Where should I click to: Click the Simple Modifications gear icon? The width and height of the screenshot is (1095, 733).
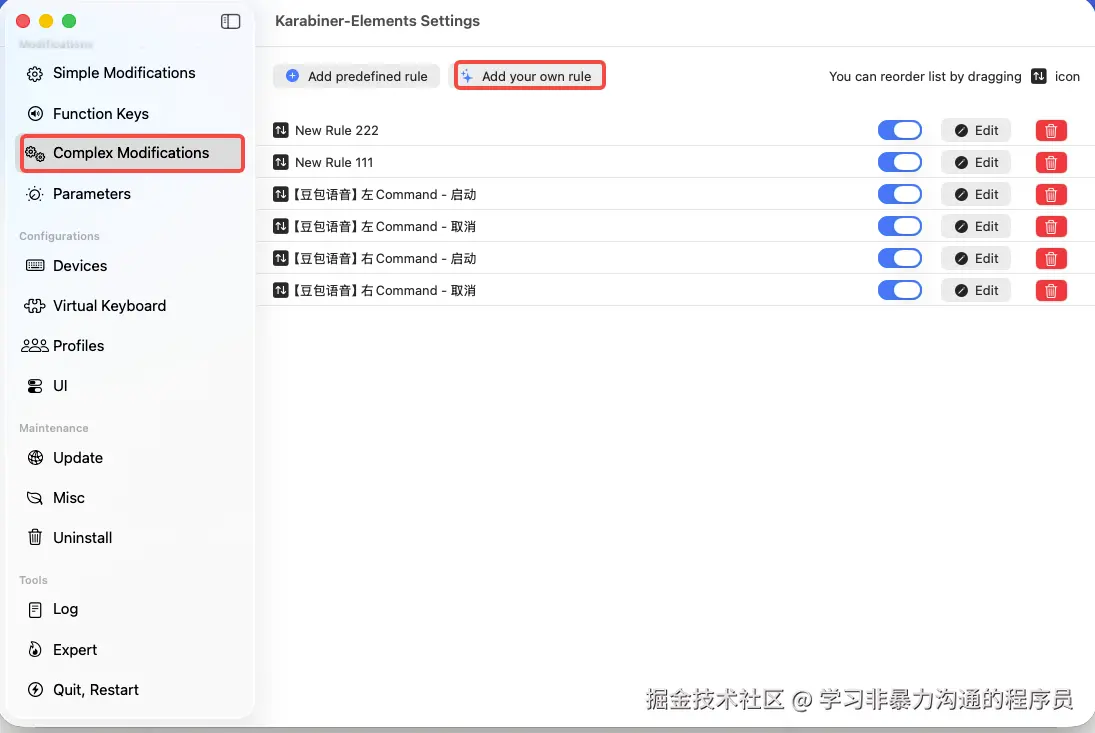(x=35, y=73)
